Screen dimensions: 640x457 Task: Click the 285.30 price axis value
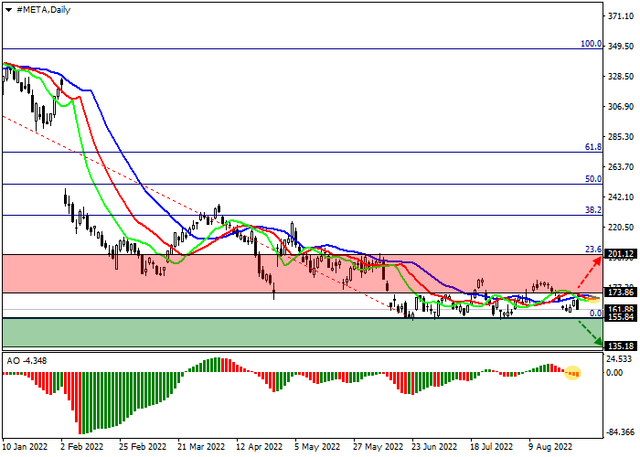click(620, 137)
